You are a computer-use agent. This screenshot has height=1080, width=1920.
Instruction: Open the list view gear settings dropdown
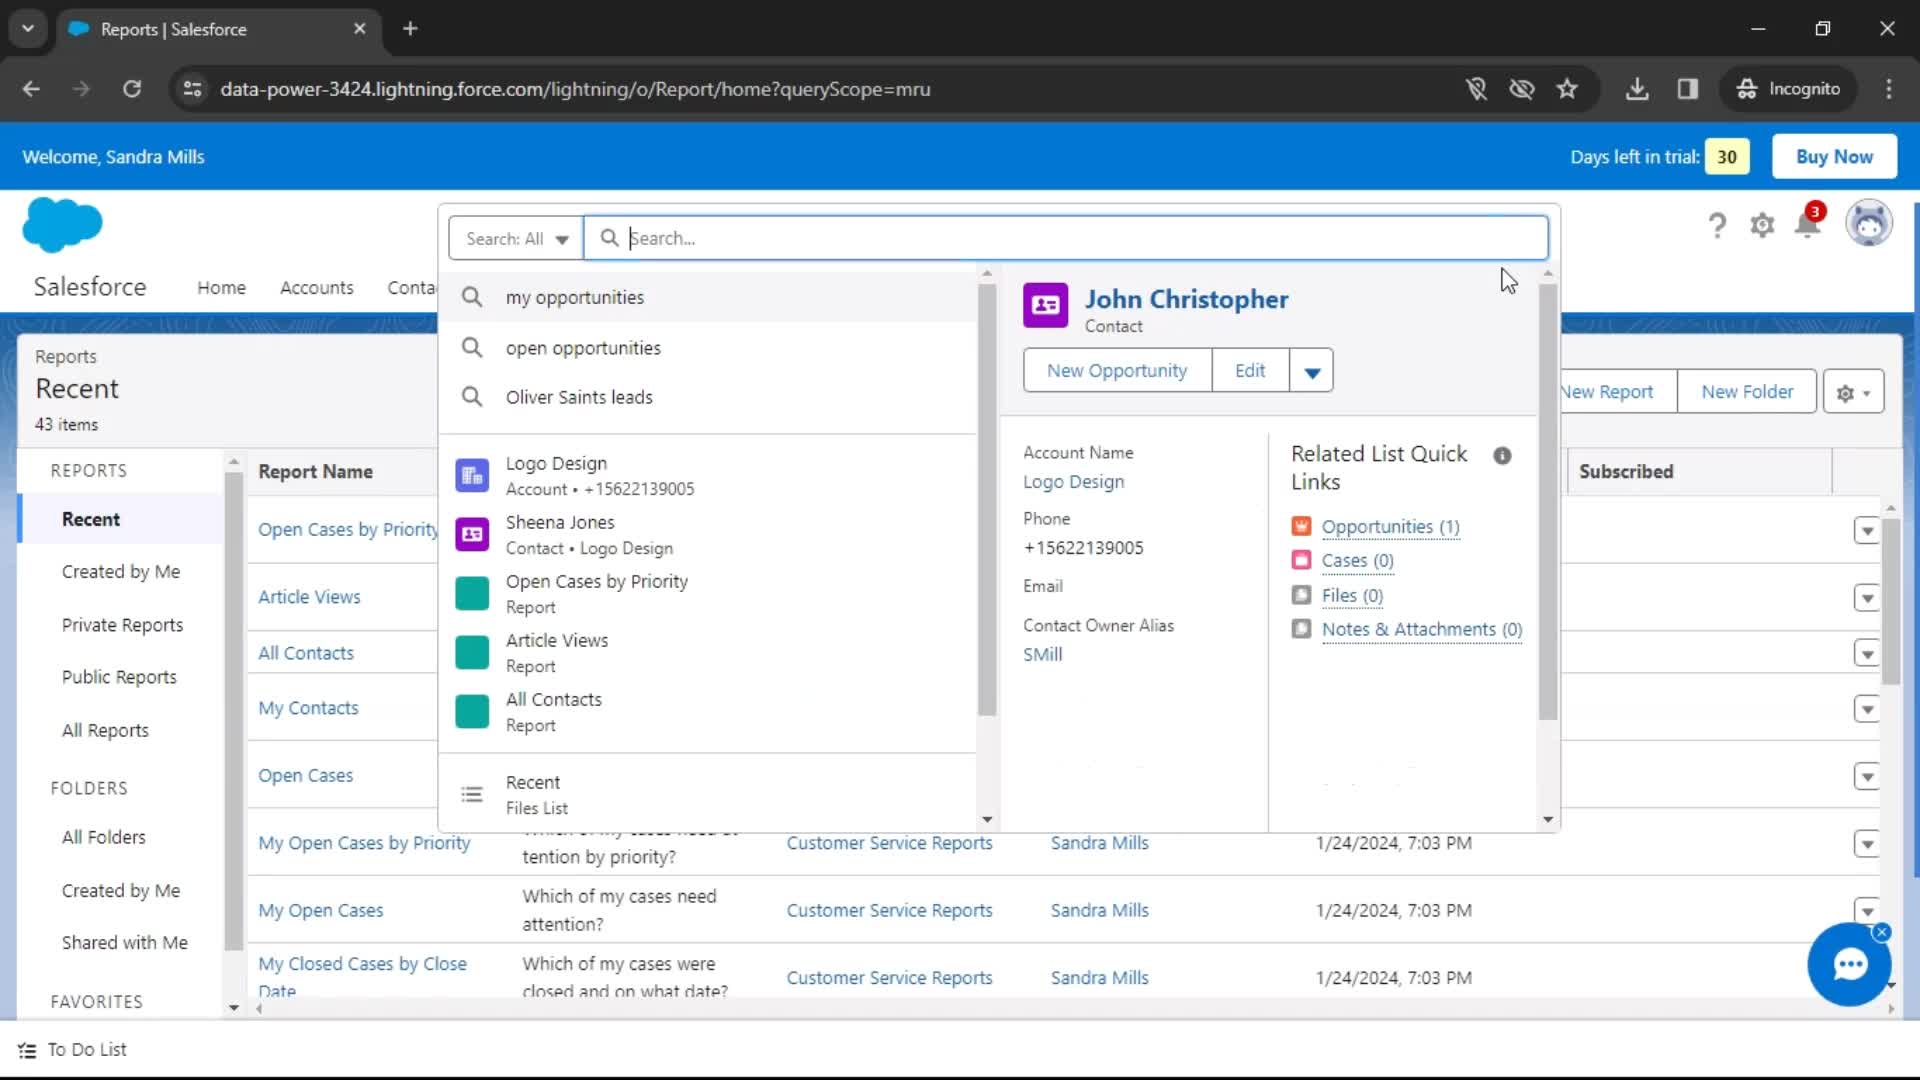pyautogui.click(x=1853, y=392)
